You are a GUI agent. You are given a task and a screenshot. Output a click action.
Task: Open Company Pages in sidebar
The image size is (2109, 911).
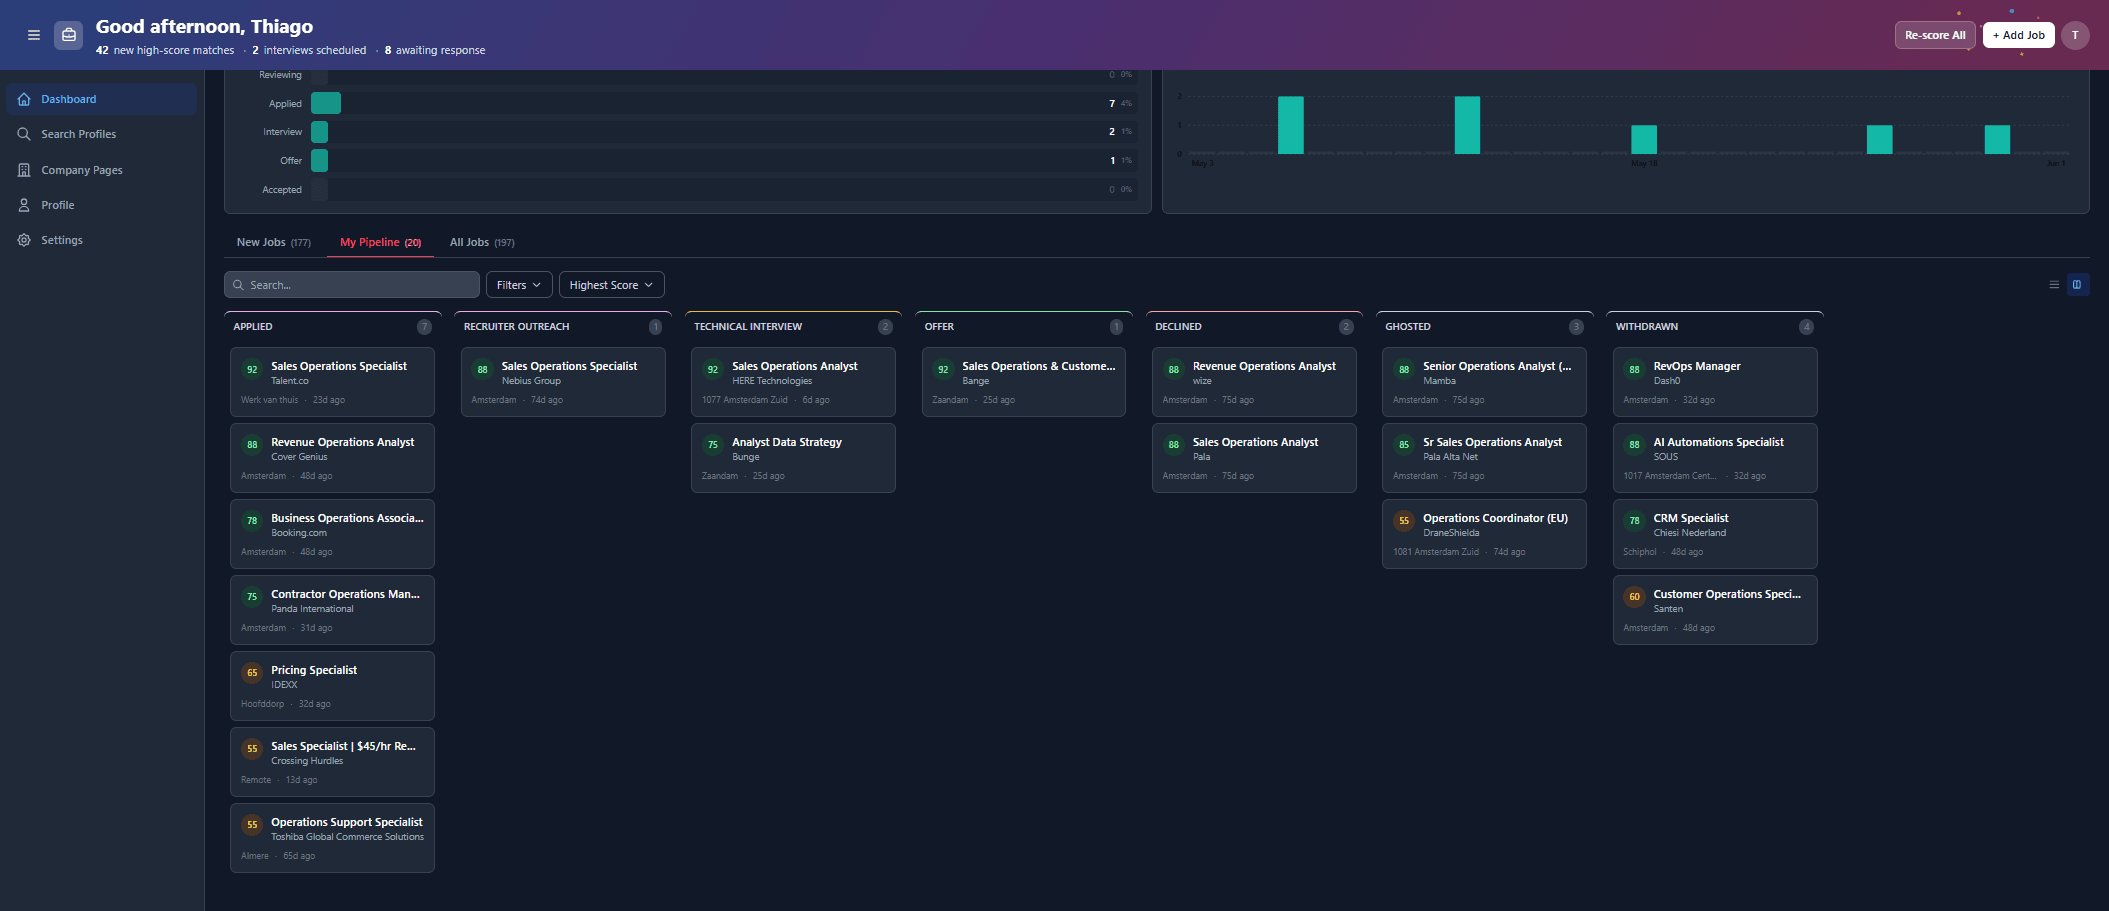pyautogui.click(x=101, y=170)
